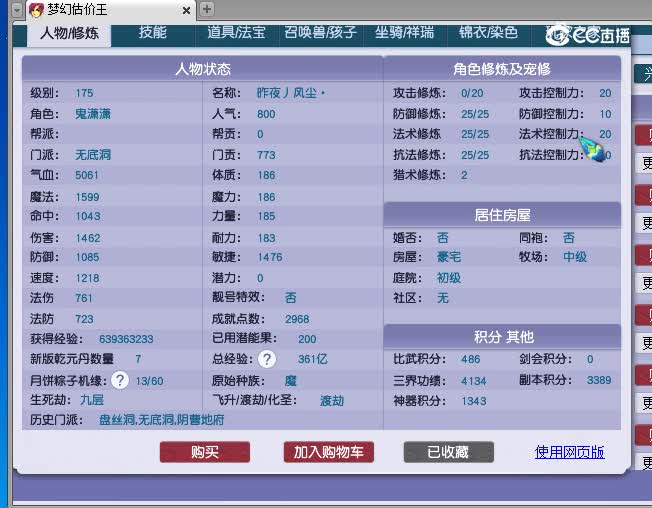The height and width of the screenshot is (508, 652).
Task: Click the 新版乾元丹数量 value 7
Action: coord(138,359)
